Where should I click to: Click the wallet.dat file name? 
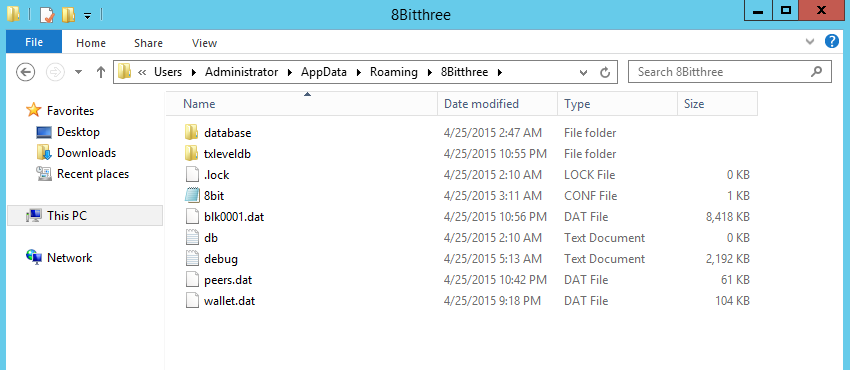[x=229, y=301]
